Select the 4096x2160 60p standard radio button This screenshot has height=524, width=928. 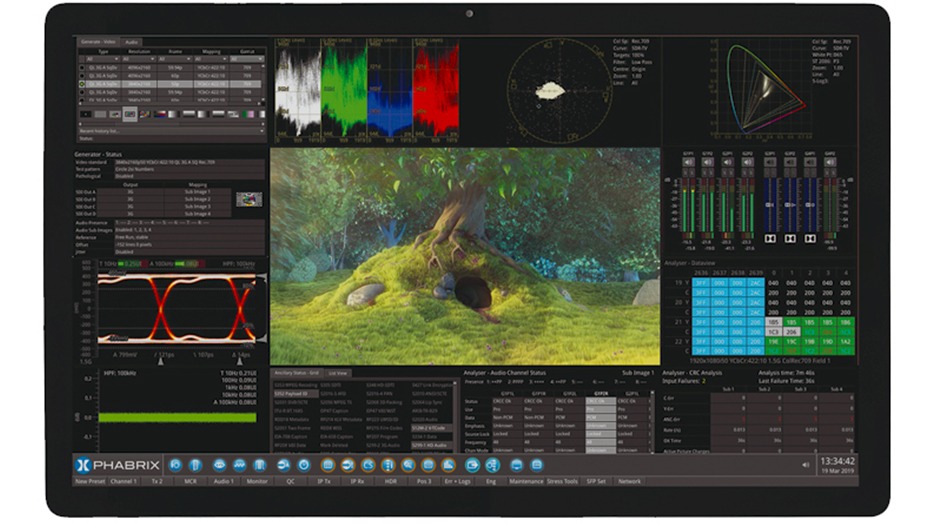coord(82,76)
